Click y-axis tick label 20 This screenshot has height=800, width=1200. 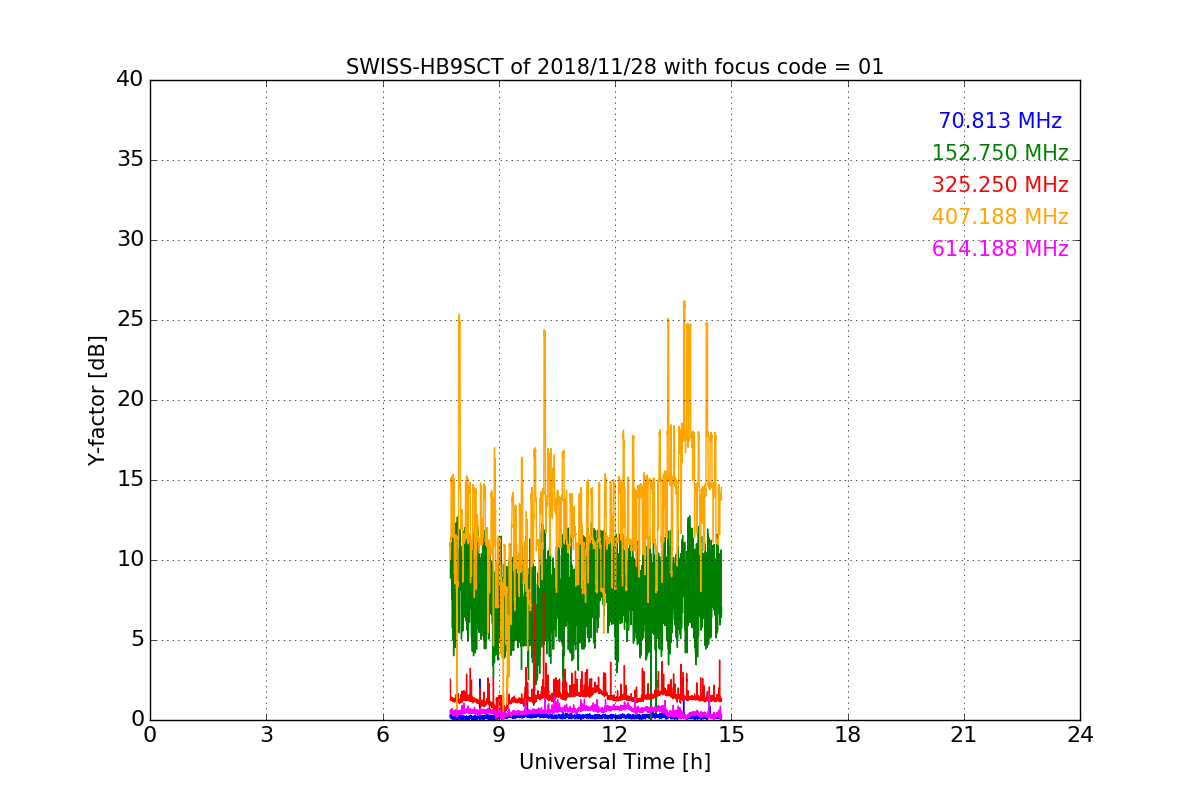click(x=130, y=400)
